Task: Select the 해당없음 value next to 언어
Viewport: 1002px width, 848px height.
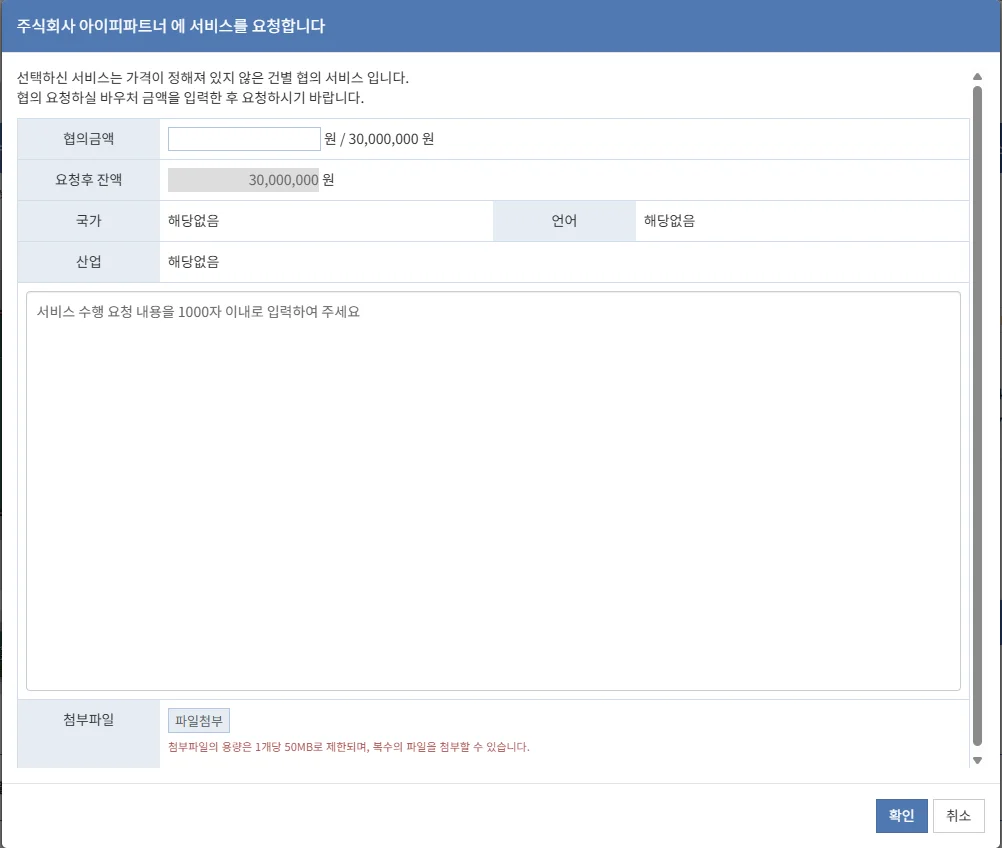Action: (x=669, y=221)
